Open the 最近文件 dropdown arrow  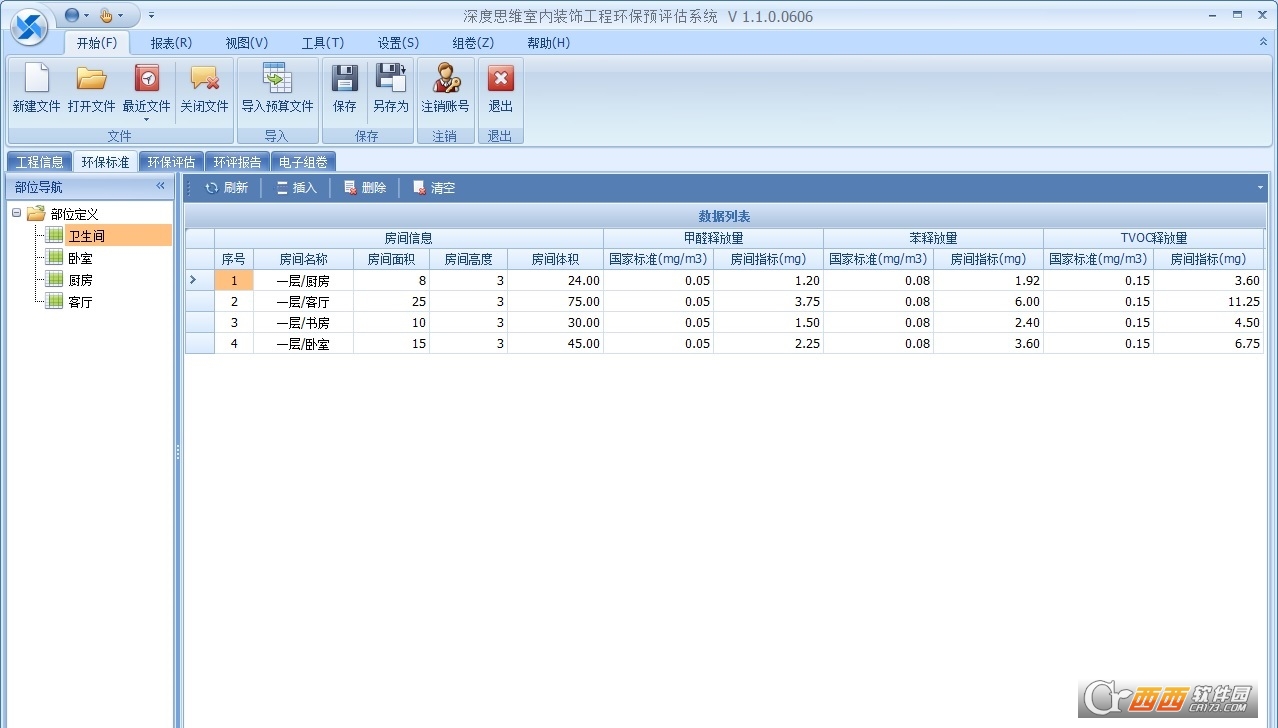click(147, 119)
